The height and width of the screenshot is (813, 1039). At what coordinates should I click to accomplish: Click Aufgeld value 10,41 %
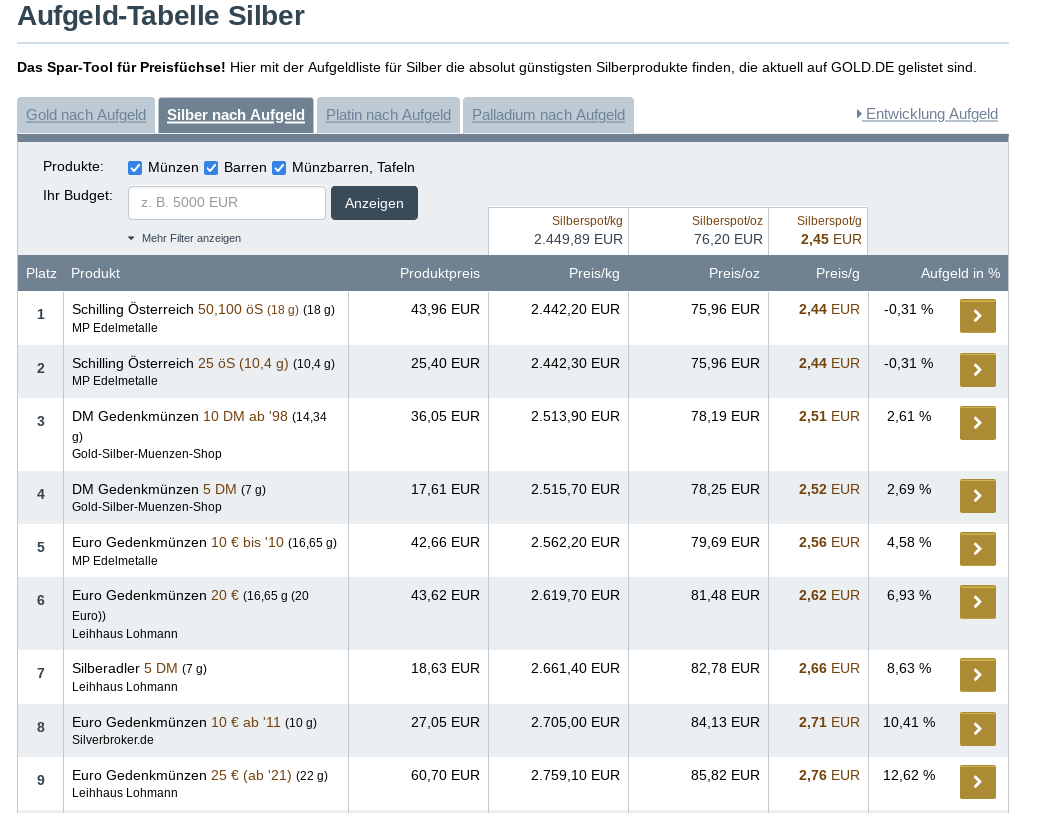tap(909, 722)
